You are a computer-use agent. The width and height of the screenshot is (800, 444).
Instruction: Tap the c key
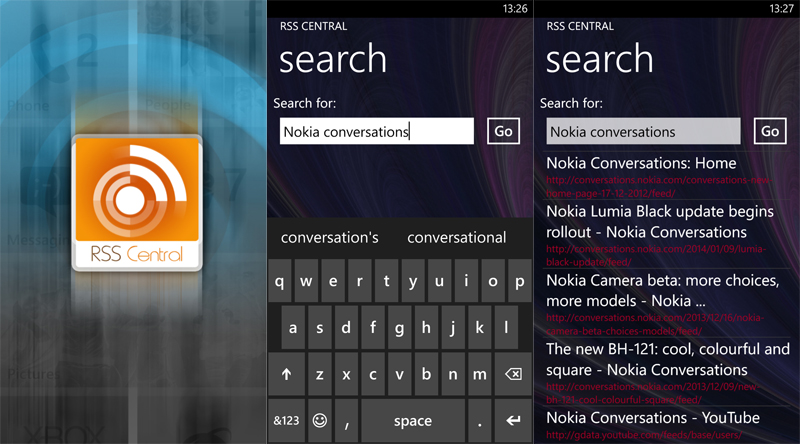[x=373, y=374]
